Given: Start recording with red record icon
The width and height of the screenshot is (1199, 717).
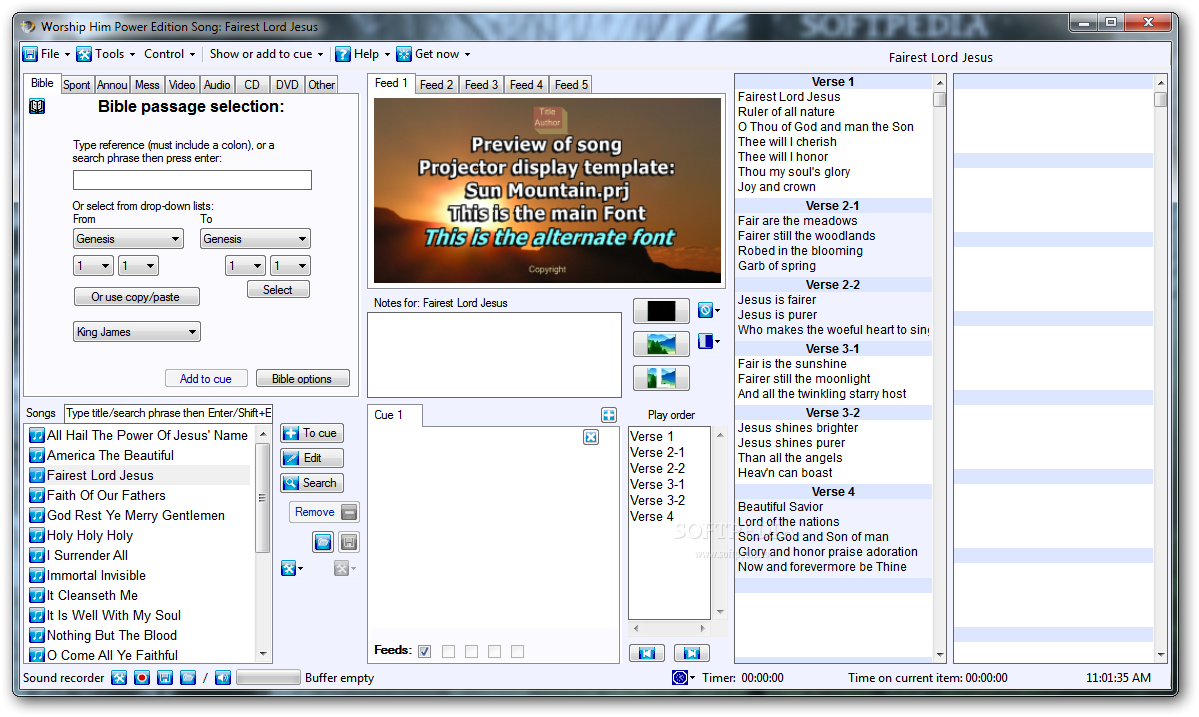Looking at the screenshot, I should coord(141,678).
